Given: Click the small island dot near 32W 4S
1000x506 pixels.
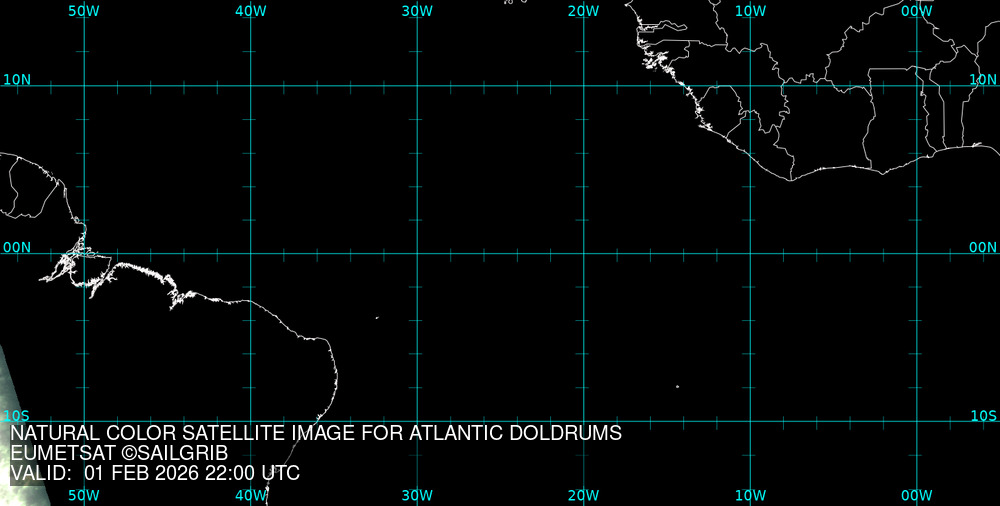Looking at the screenshot, I should click(x=377, y=318).
